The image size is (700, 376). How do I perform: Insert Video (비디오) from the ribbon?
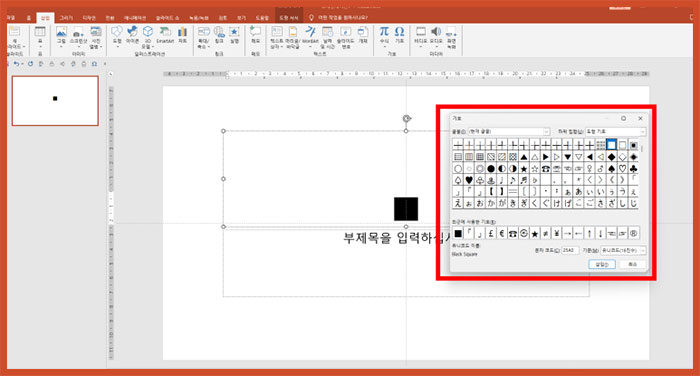tap(421, 37)
